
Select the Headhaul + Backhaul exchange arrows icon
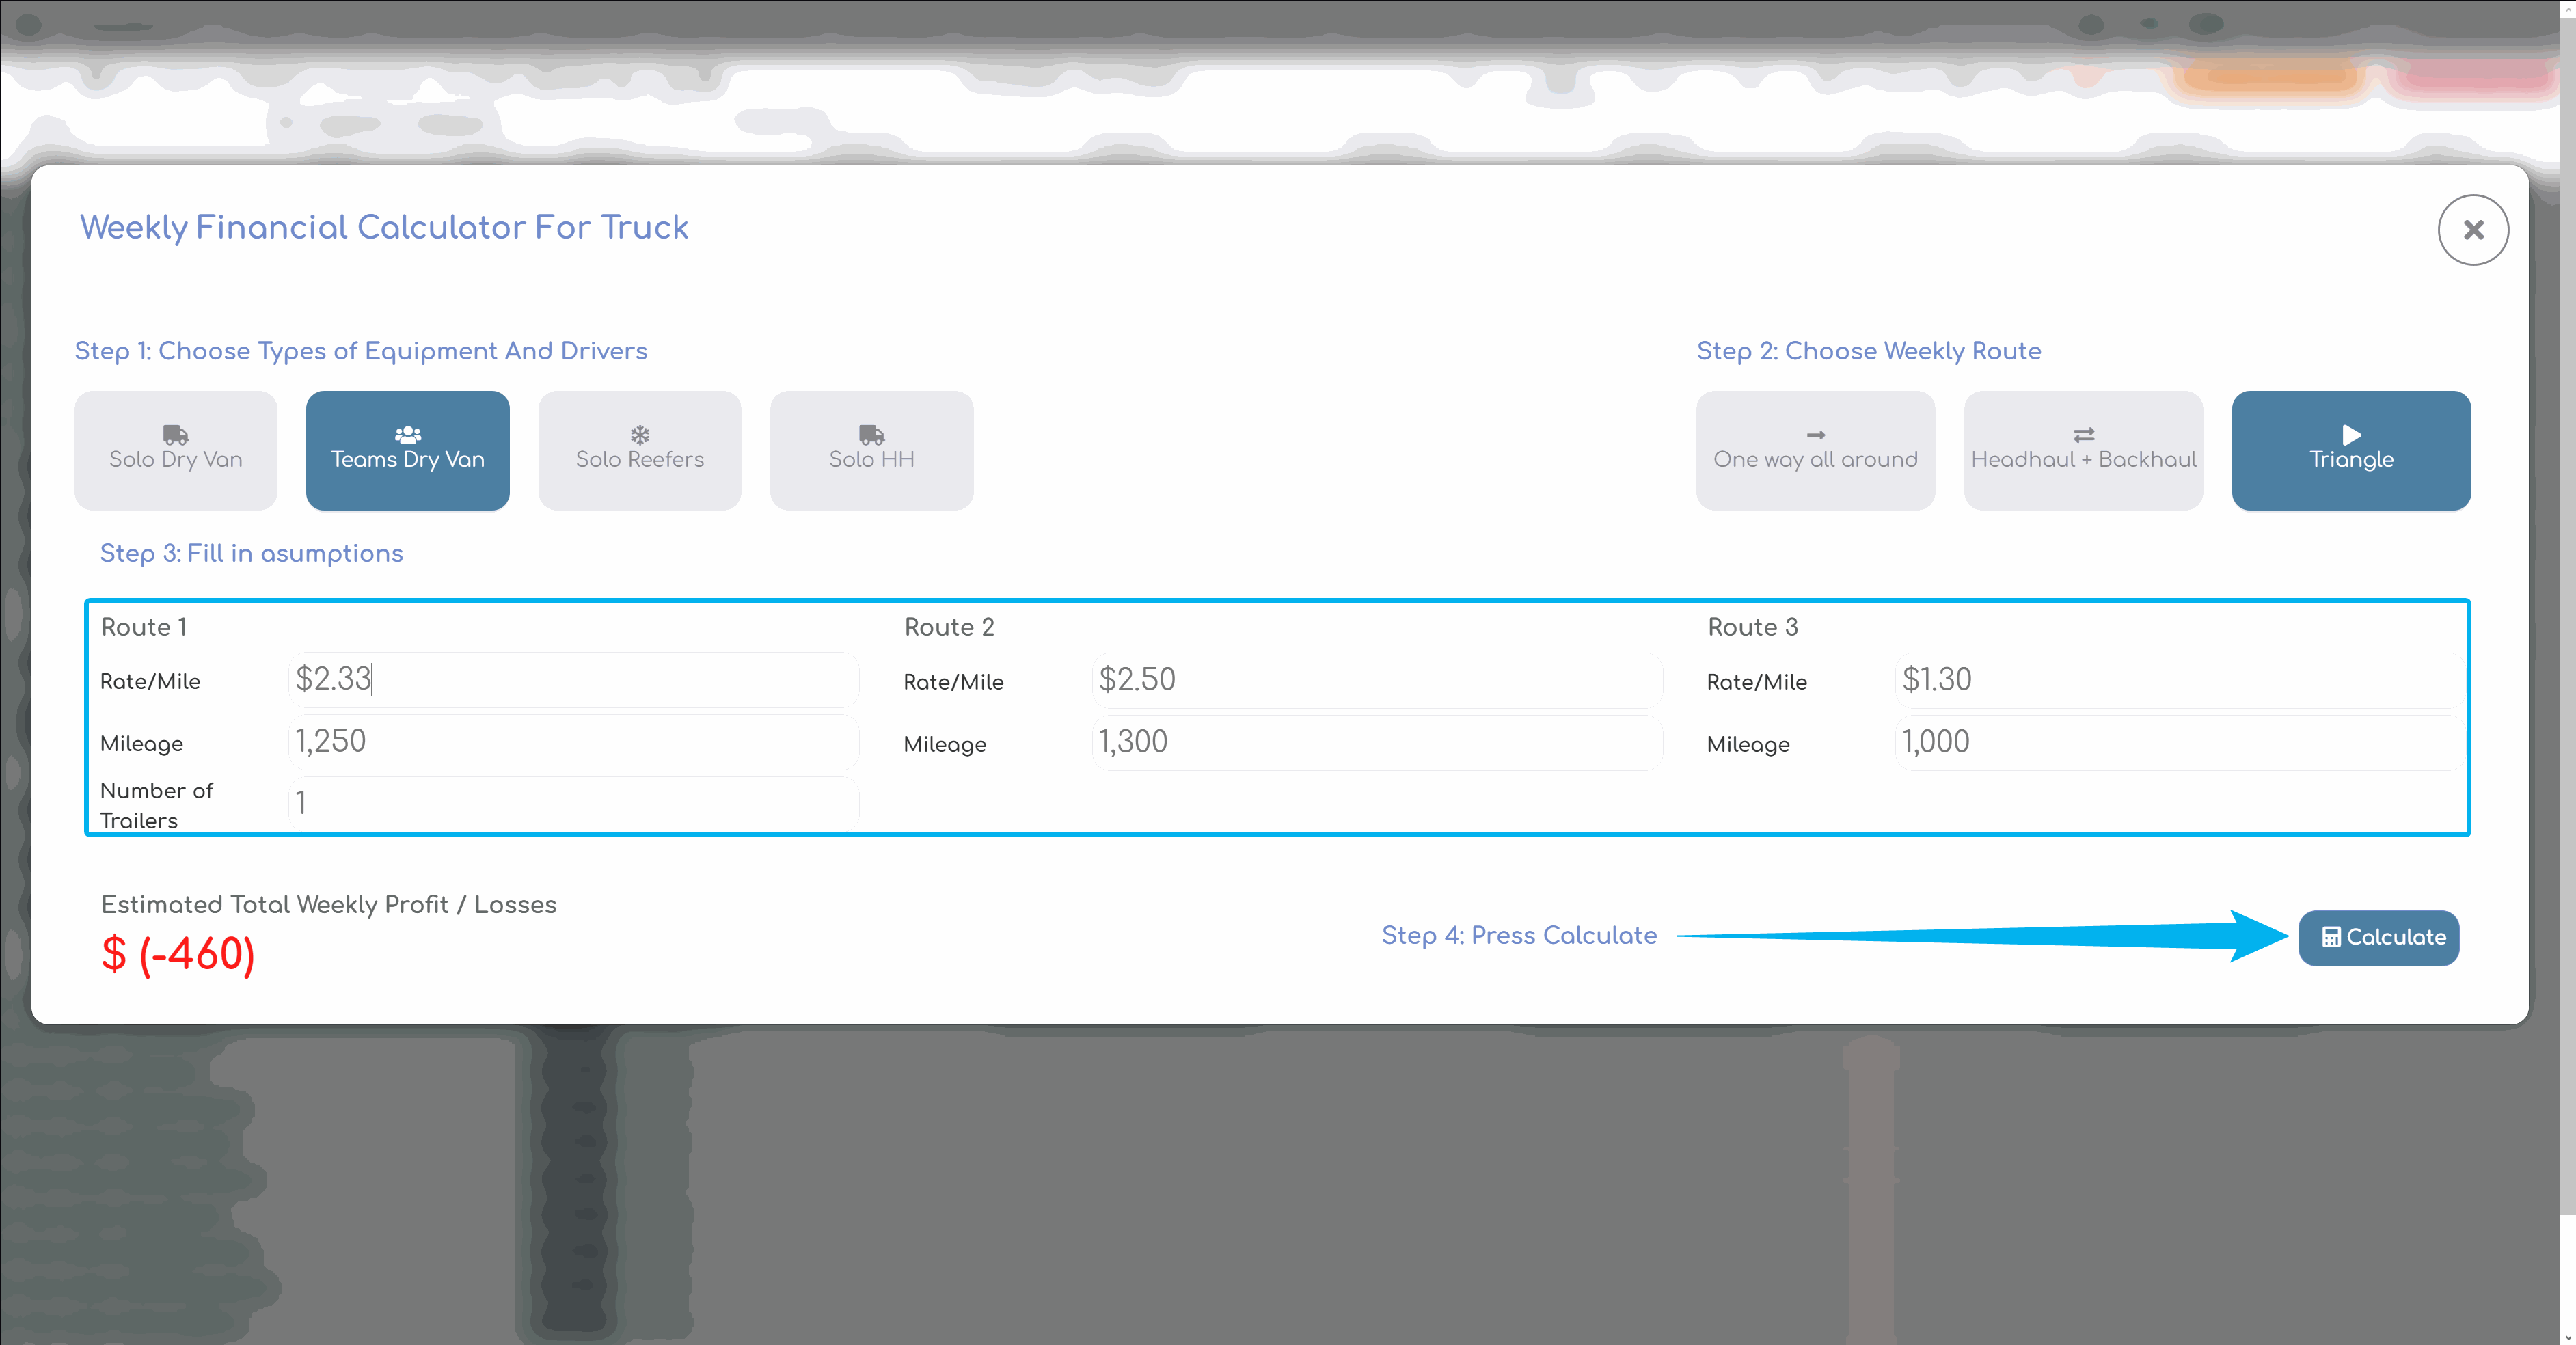[2083, 435]
